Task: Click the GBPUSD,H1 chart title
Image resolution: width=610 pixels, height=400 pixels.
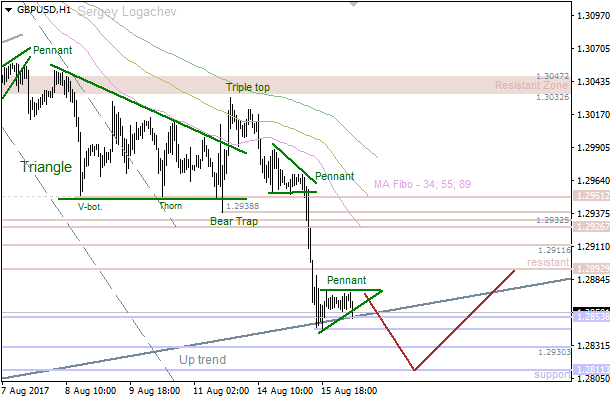Action: tap(45, 9)
